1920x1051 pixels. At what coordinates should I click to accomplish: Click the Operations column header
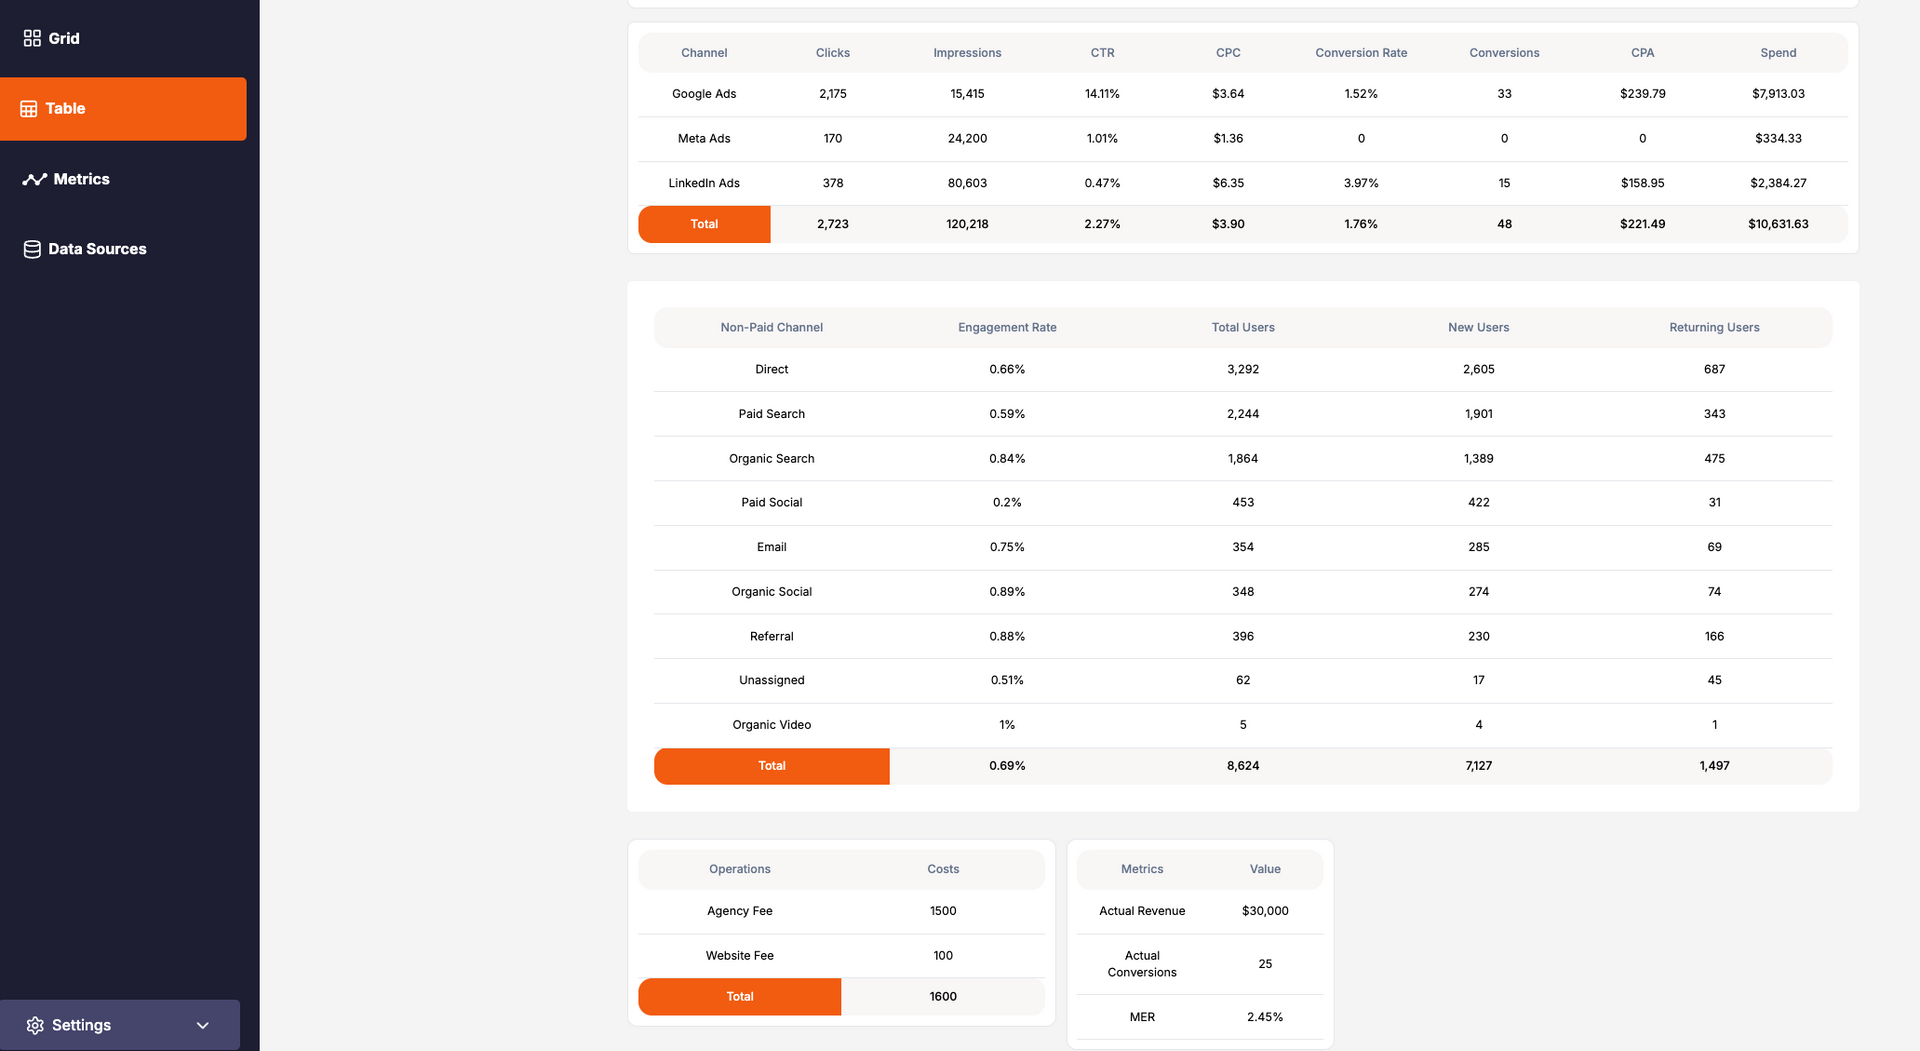coord(740,870)
